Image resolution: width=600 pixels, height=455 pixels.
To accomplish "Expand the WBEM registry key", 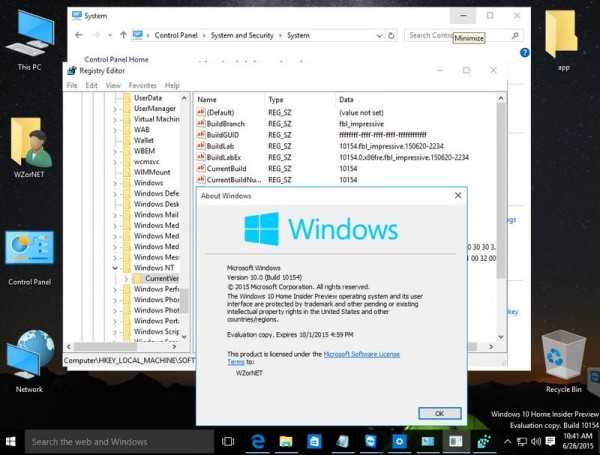I will pyautogui.click(x=115, y=151).
